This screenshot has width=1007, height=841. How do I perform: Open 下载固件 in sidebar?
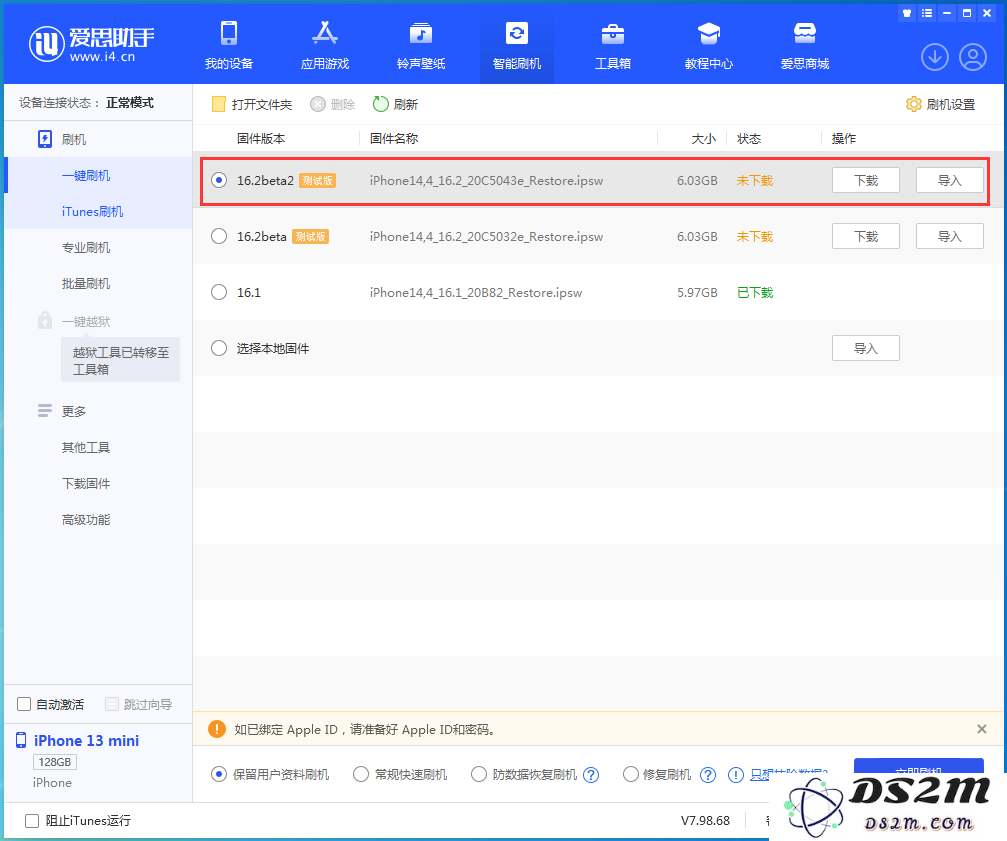point(86,483)
